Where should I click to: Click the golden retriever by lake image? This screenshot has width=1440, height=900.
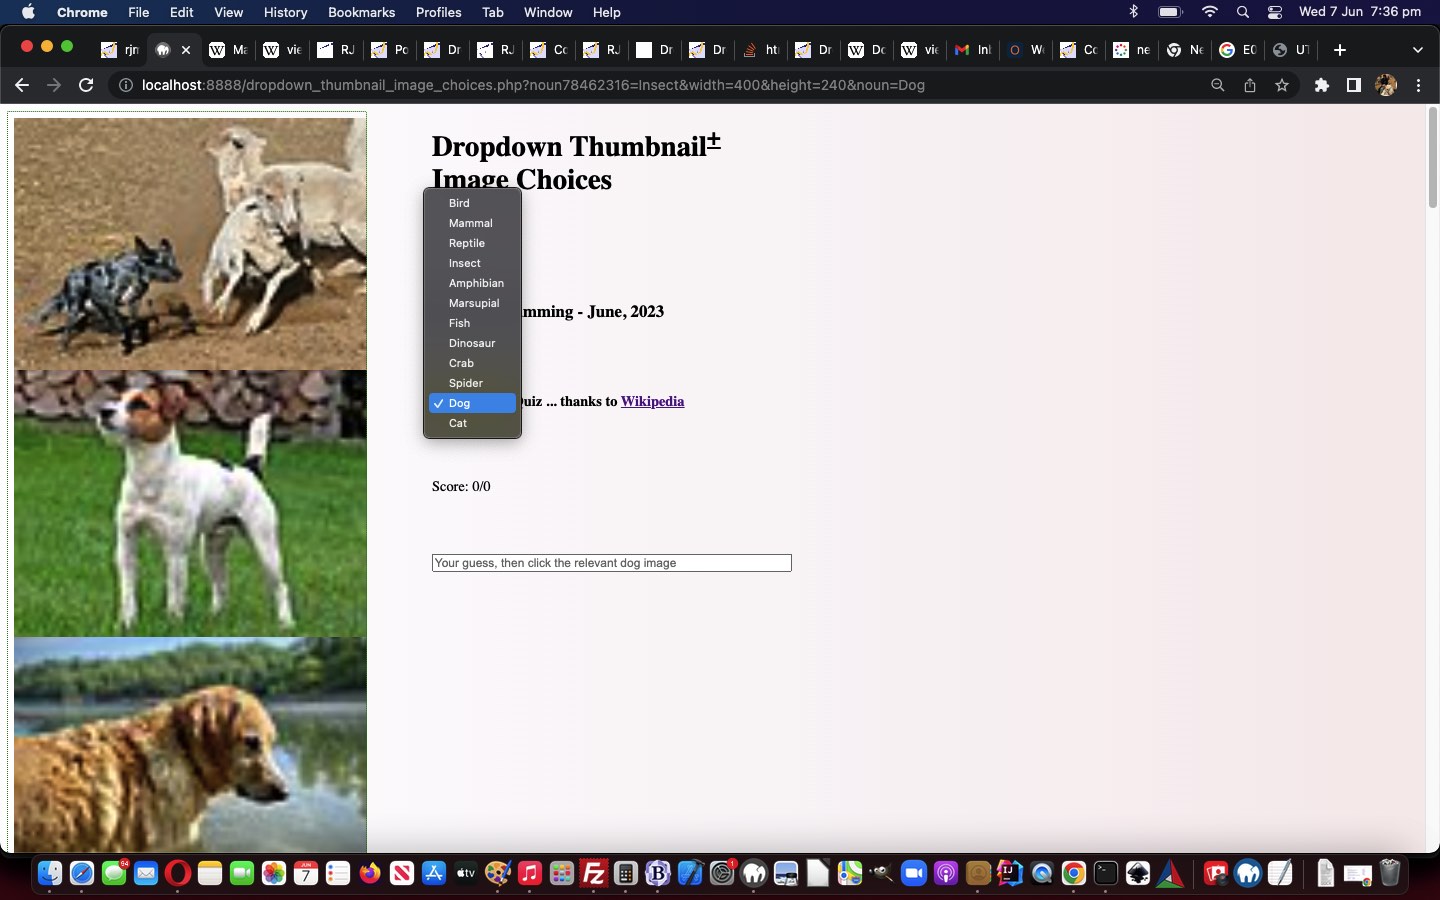coord(190,745)
